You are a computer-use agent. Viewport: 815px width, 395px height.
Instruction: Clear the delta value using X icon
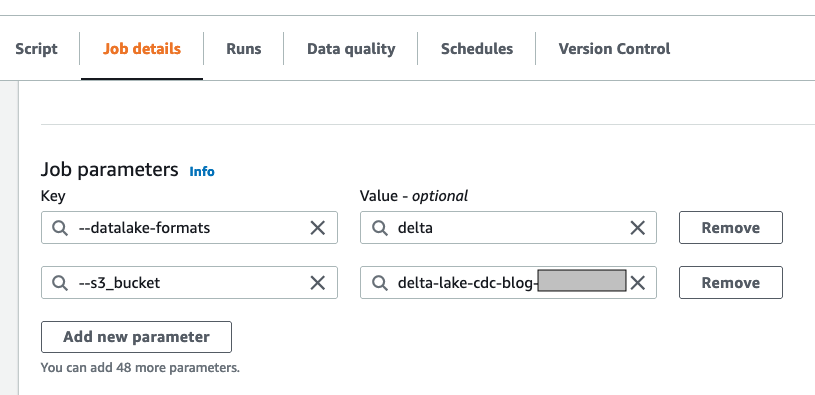coord(637,228)
